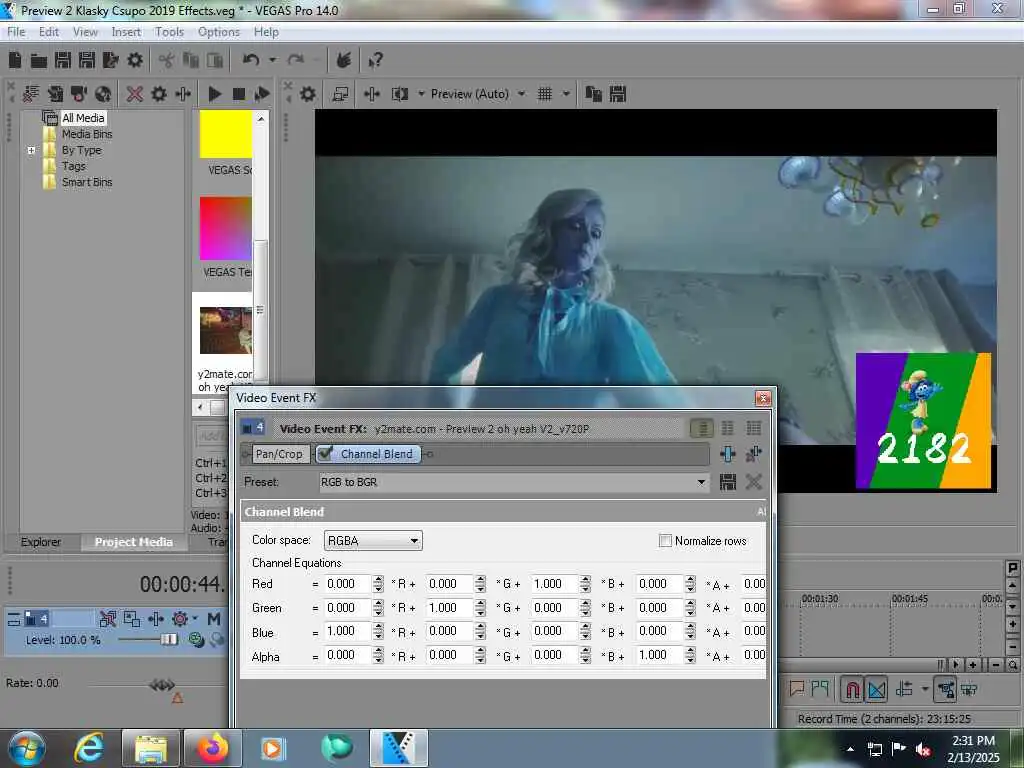Open the File menu
The image size is (1024, 768).
coord(16,32)
